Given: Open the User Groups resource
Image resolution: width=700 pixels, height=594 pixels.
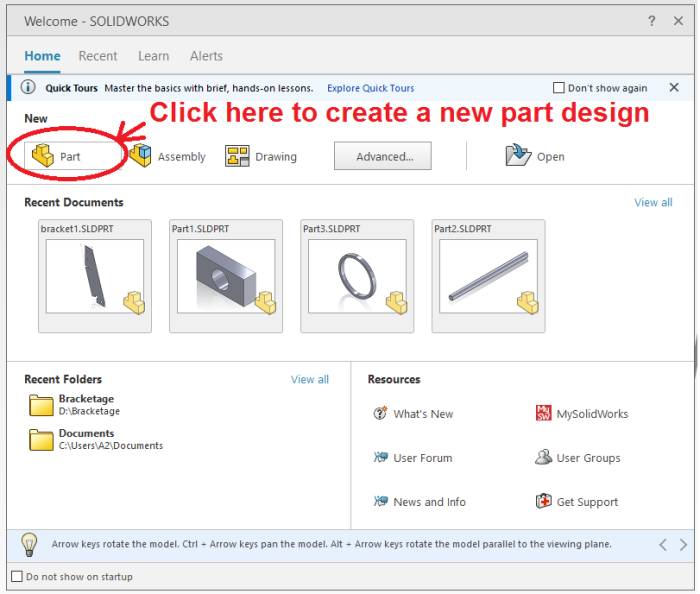Looking at the screenshot, I should click(x=578, y=458).
